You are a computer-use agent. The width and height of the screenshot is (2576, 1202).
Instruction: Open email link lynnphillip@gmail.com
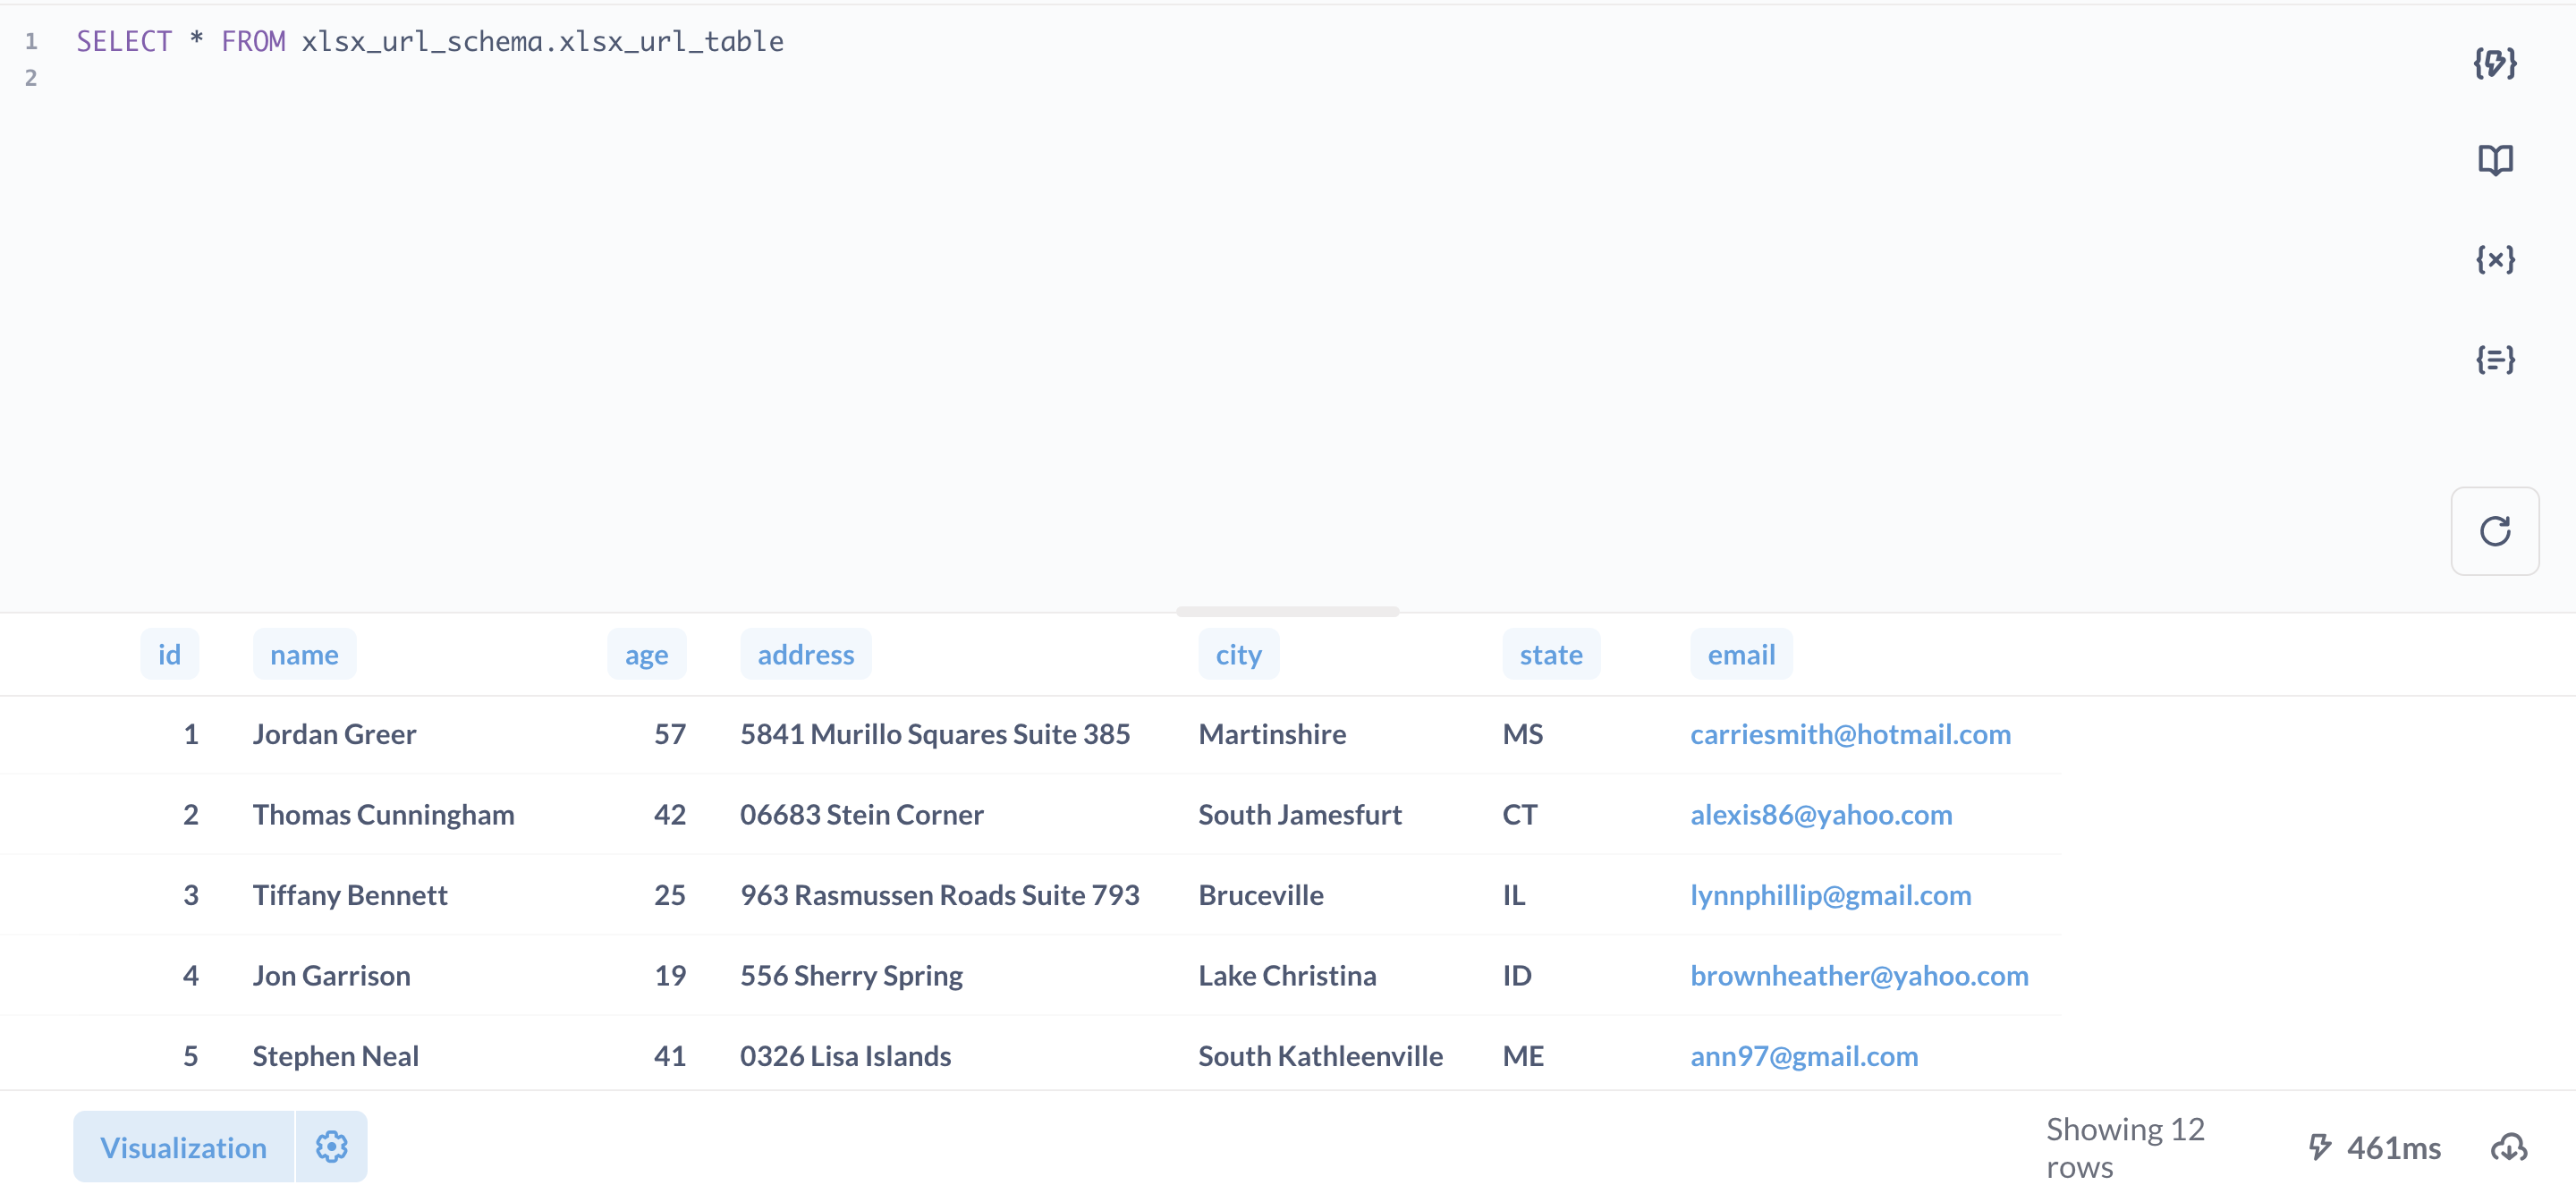tap(1830, 895)
